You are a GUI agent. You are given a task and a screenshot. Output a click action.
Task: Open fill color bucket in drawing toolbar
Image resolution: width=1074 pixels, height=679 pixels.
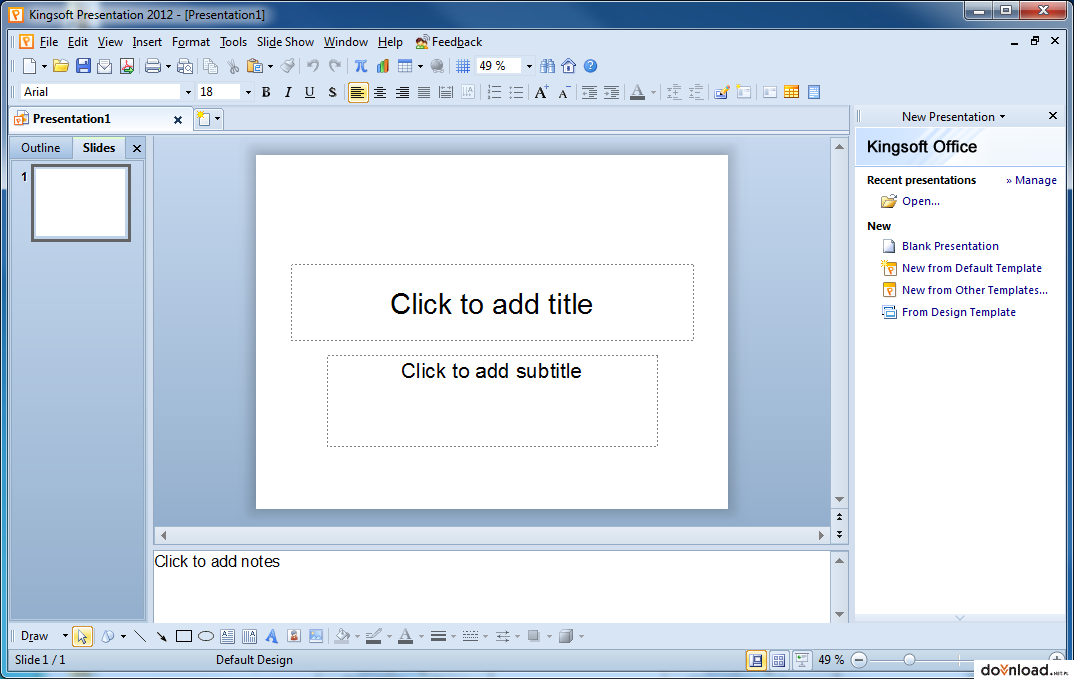342,636
